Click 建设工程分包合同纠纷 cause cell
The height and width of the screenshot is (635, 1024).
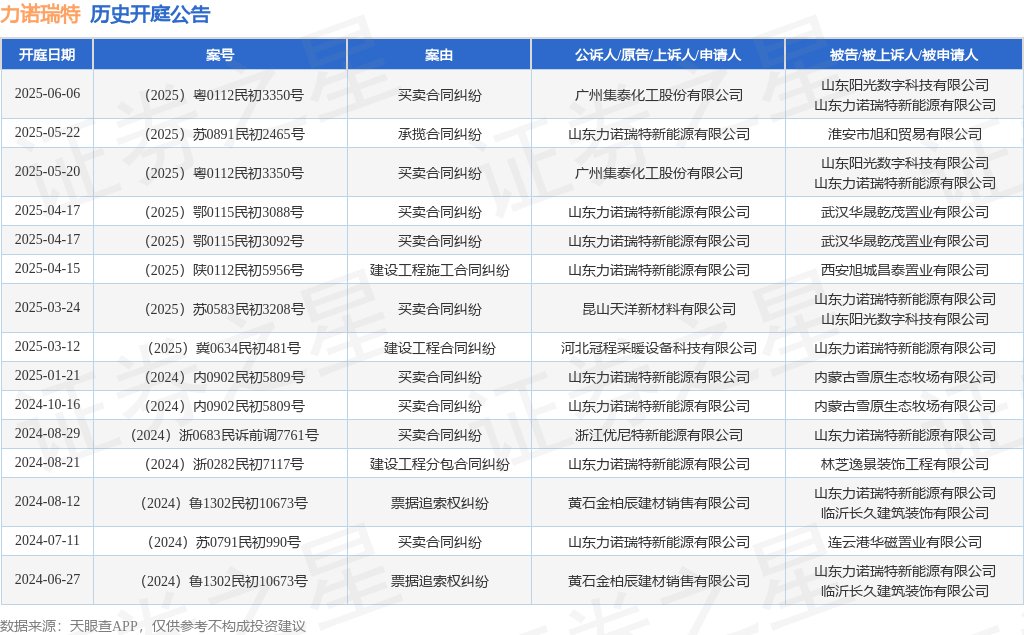(440, 464)
